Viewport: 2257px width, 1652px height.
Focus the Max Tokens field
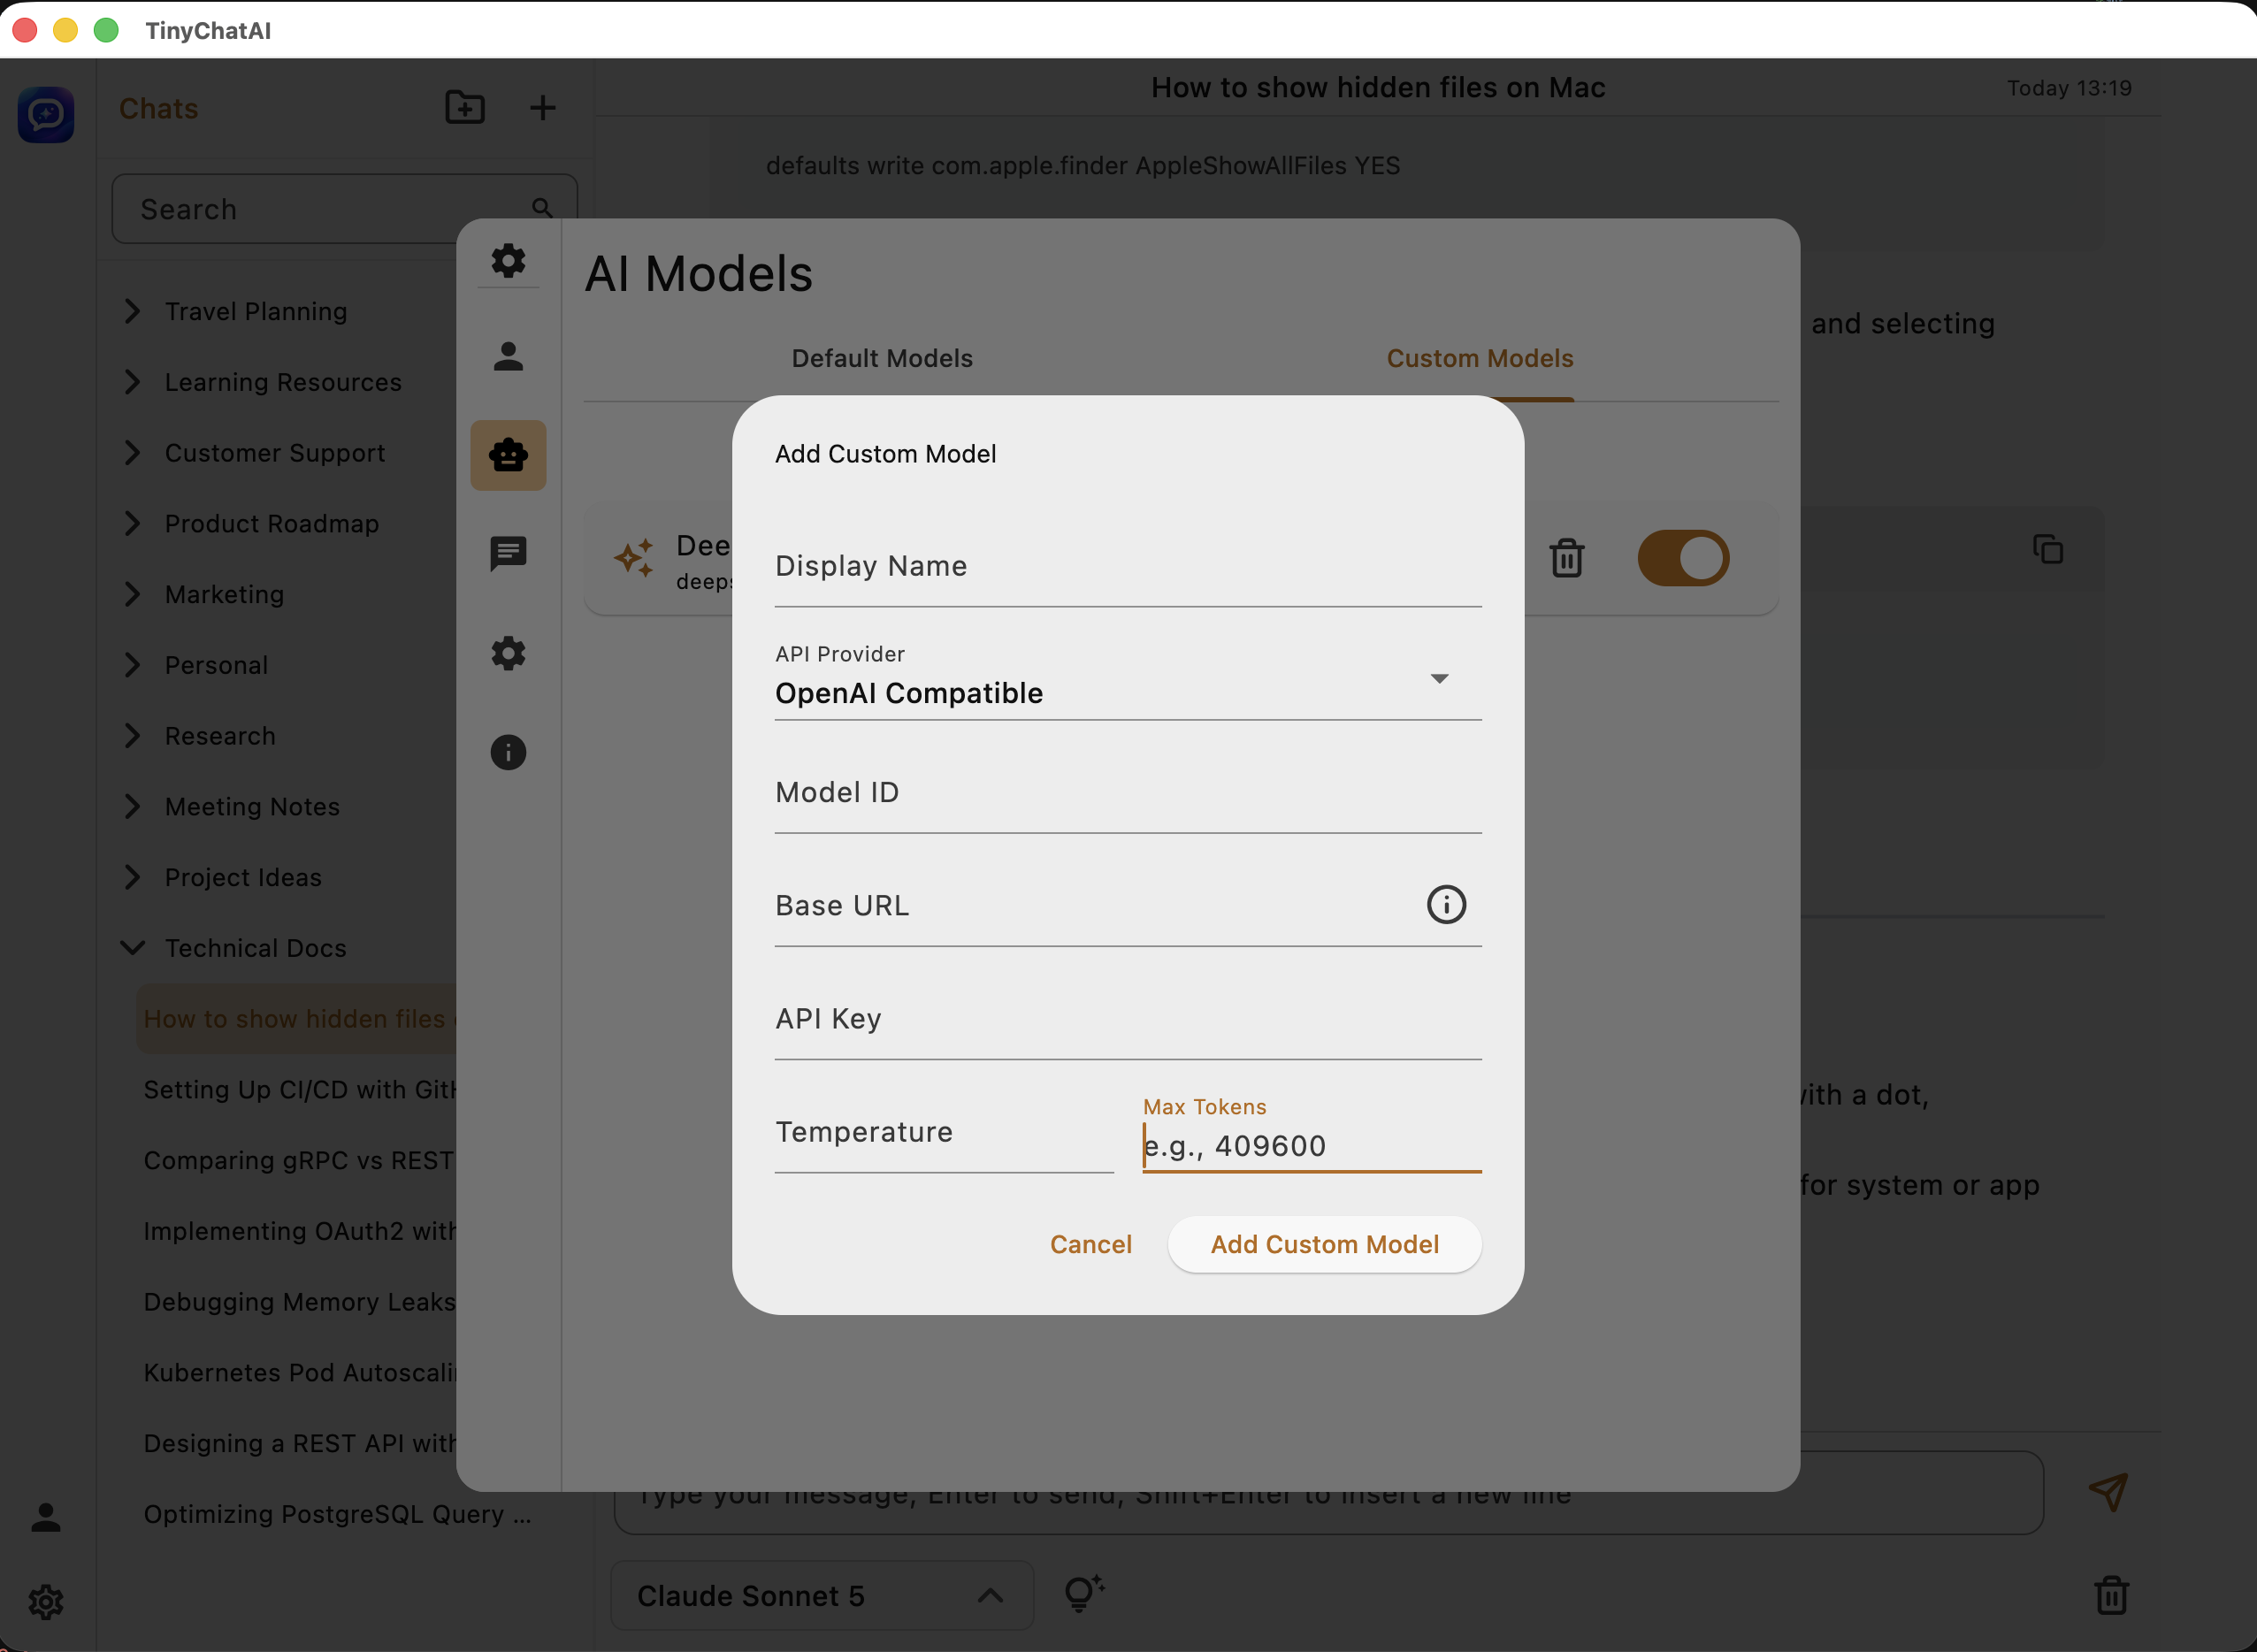coord(1312,1135)
